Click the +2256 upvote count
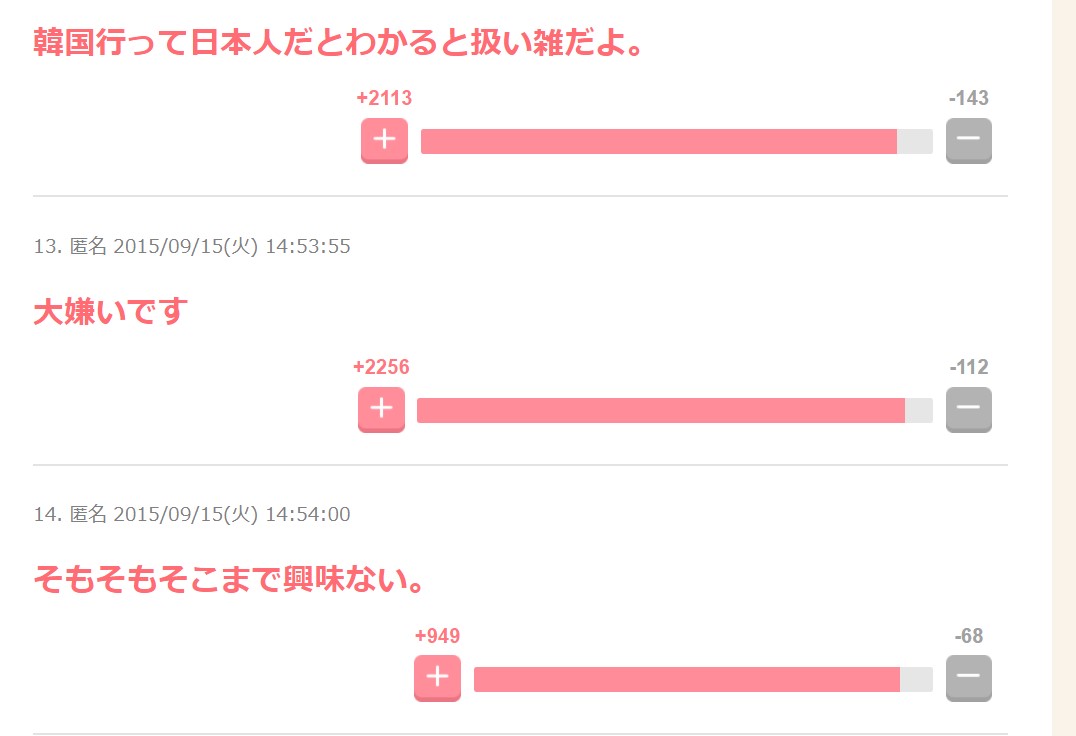Viewport: 1076px width, 736px height. click(x=381, y=367)
